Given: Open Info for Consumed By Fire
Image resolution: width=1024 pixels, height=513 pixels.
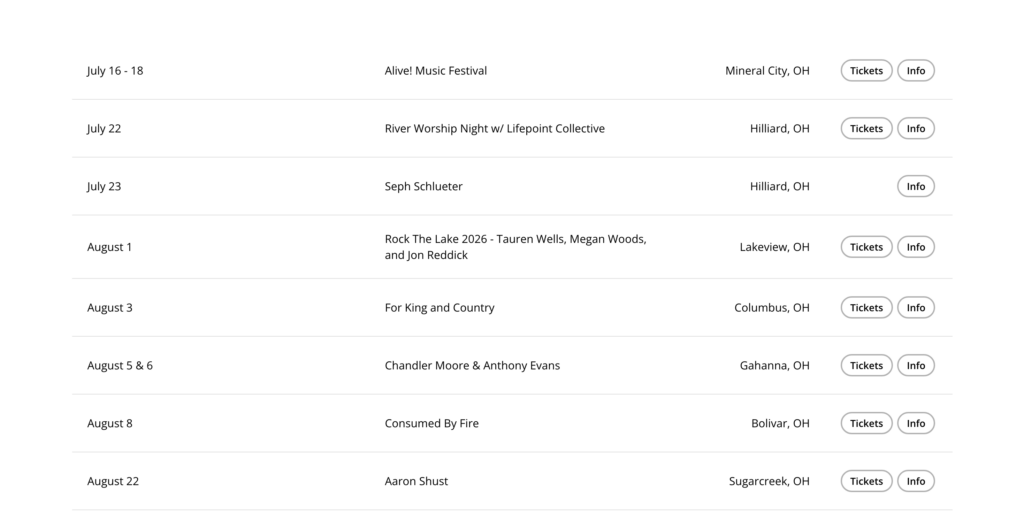Looking at the screenshot, I should click(x=916, y=423).
